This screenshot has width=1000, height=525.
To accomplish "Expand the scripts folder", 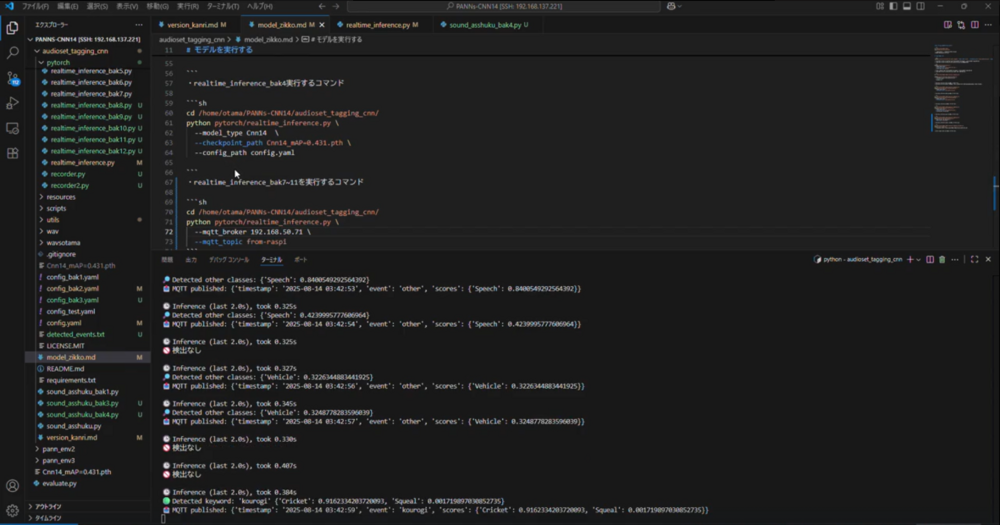I will (55, 209).
